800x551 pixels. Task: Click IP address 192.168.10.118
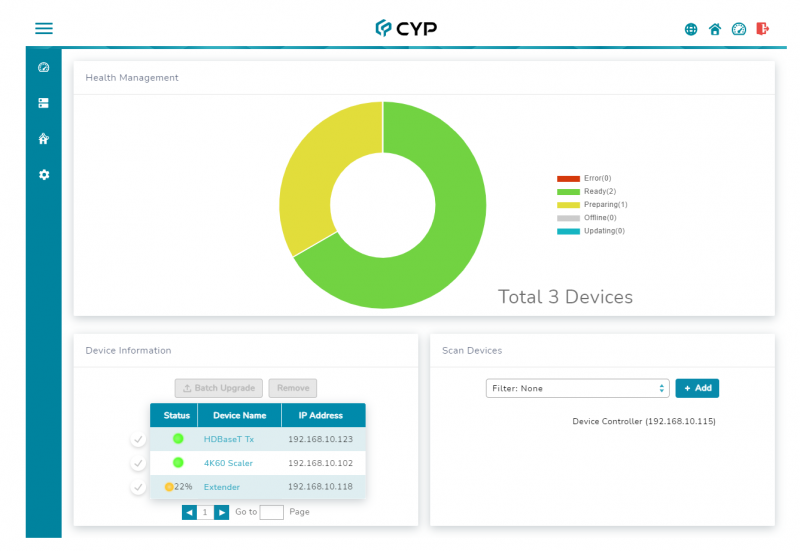point(320,487)
